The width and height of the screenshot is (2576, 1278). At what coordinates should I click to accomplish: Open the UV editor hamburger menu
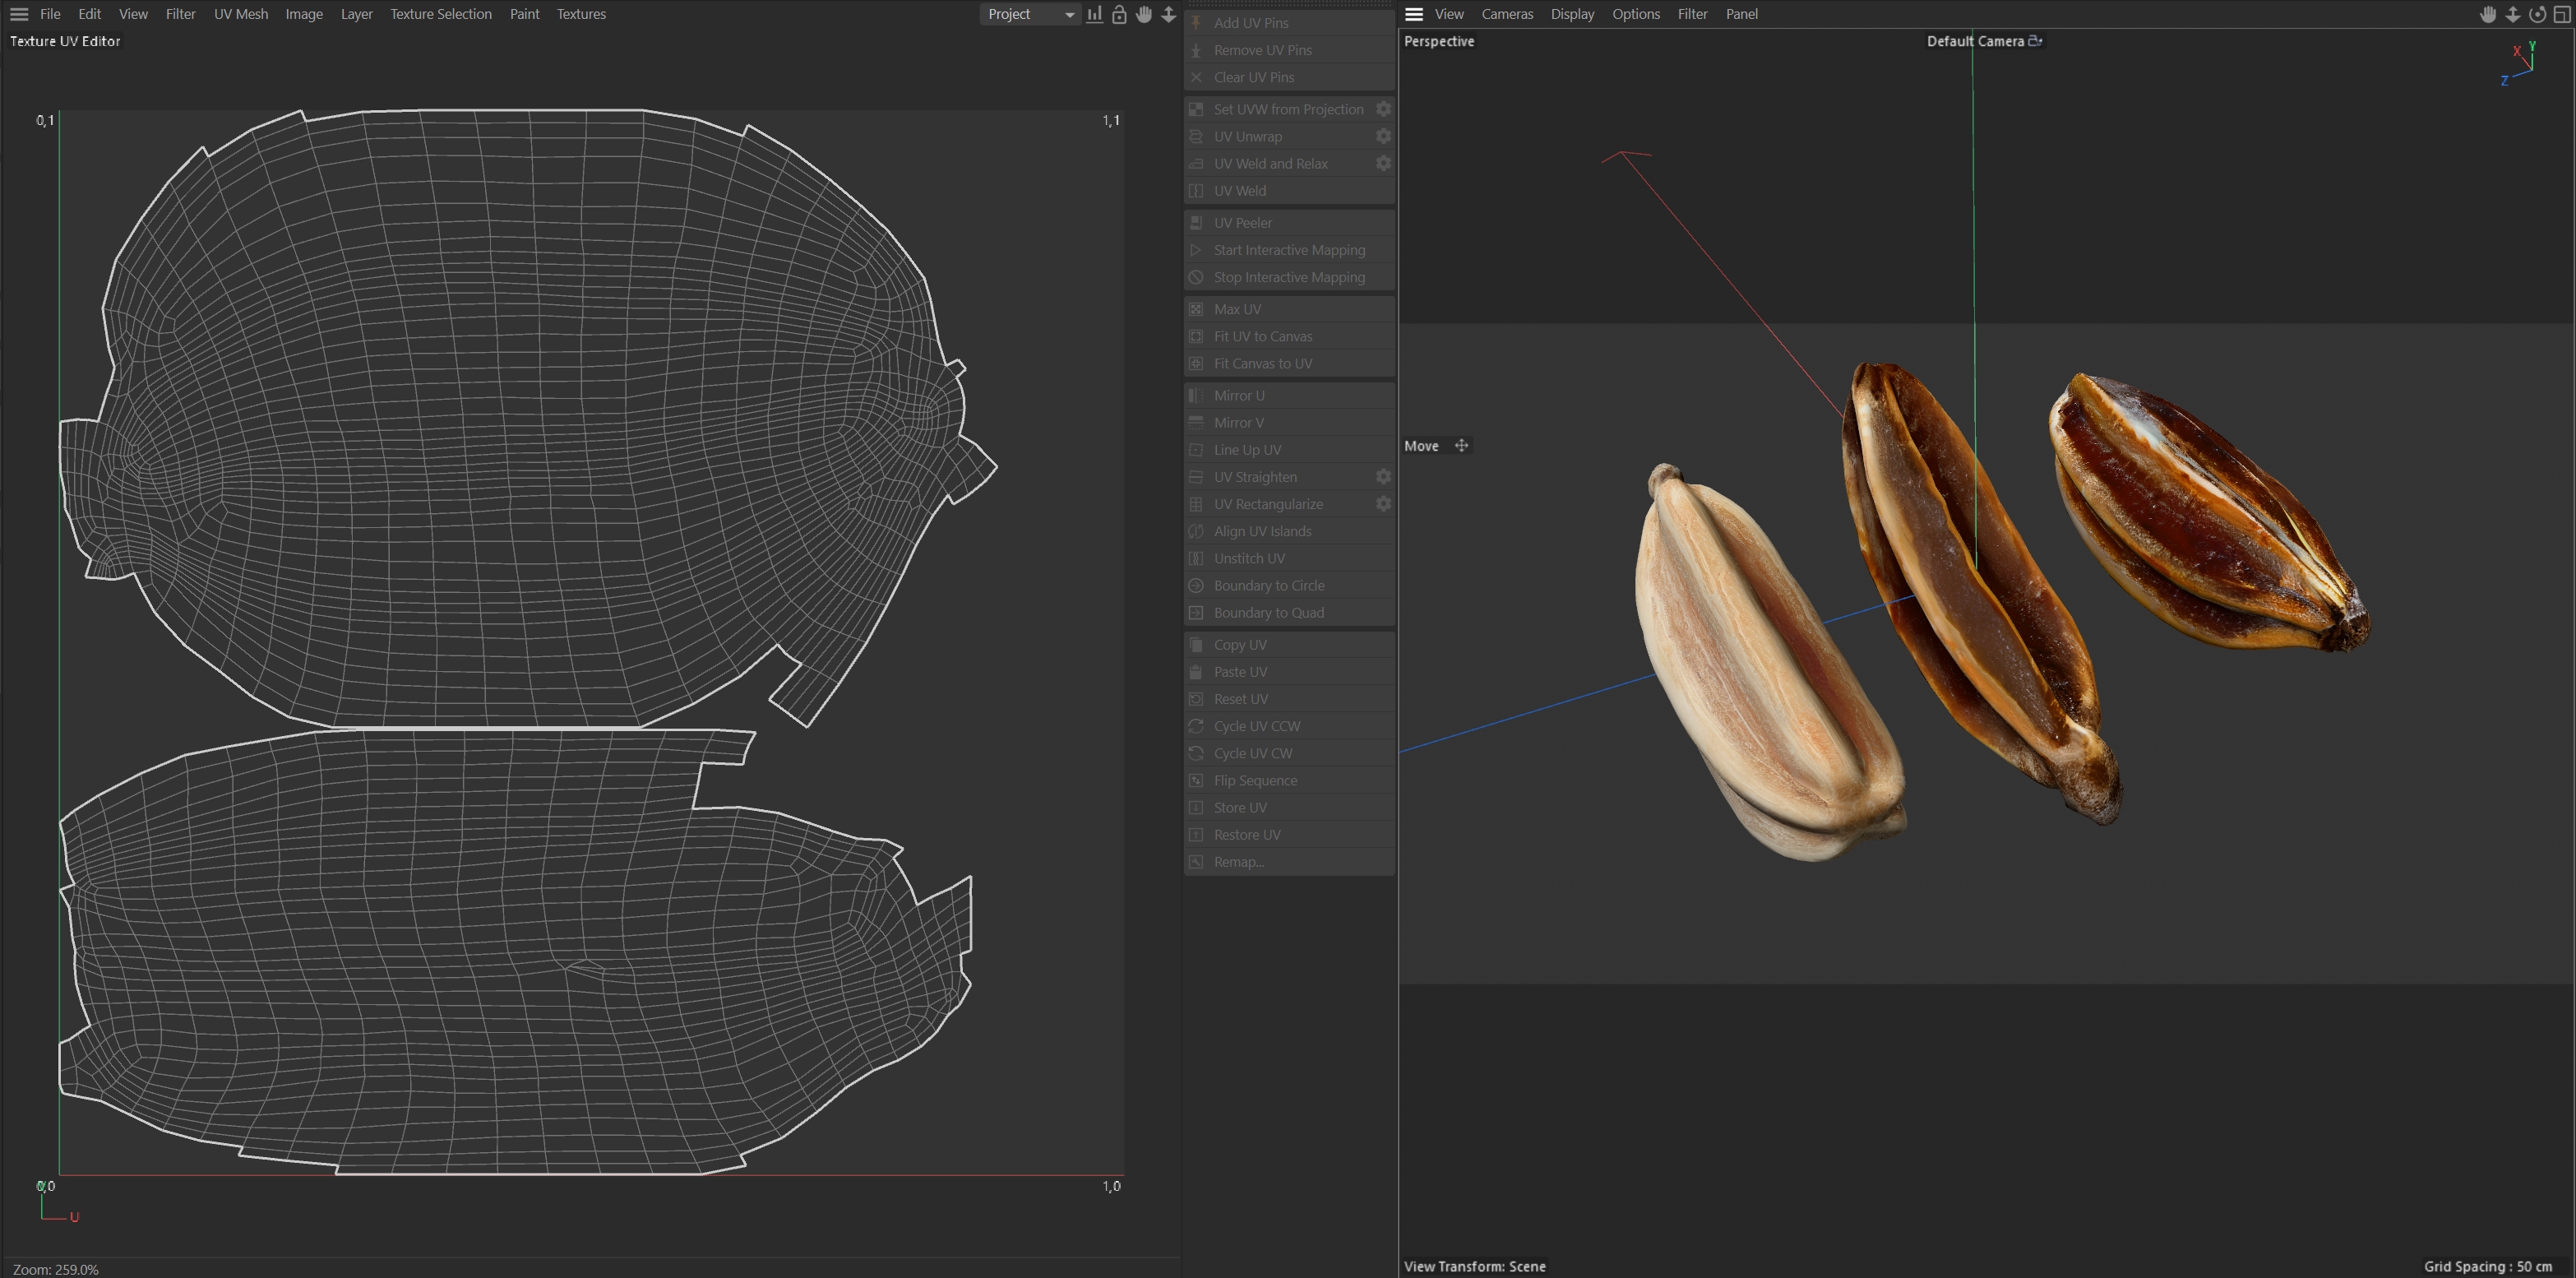[19, 14]
